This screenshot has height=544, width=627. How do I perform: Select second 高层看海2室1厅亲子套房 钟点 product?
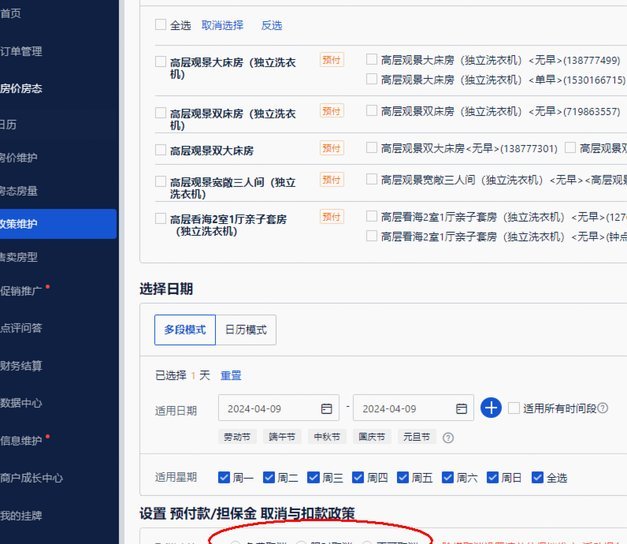pyautogui.click(x=371, y=236)
